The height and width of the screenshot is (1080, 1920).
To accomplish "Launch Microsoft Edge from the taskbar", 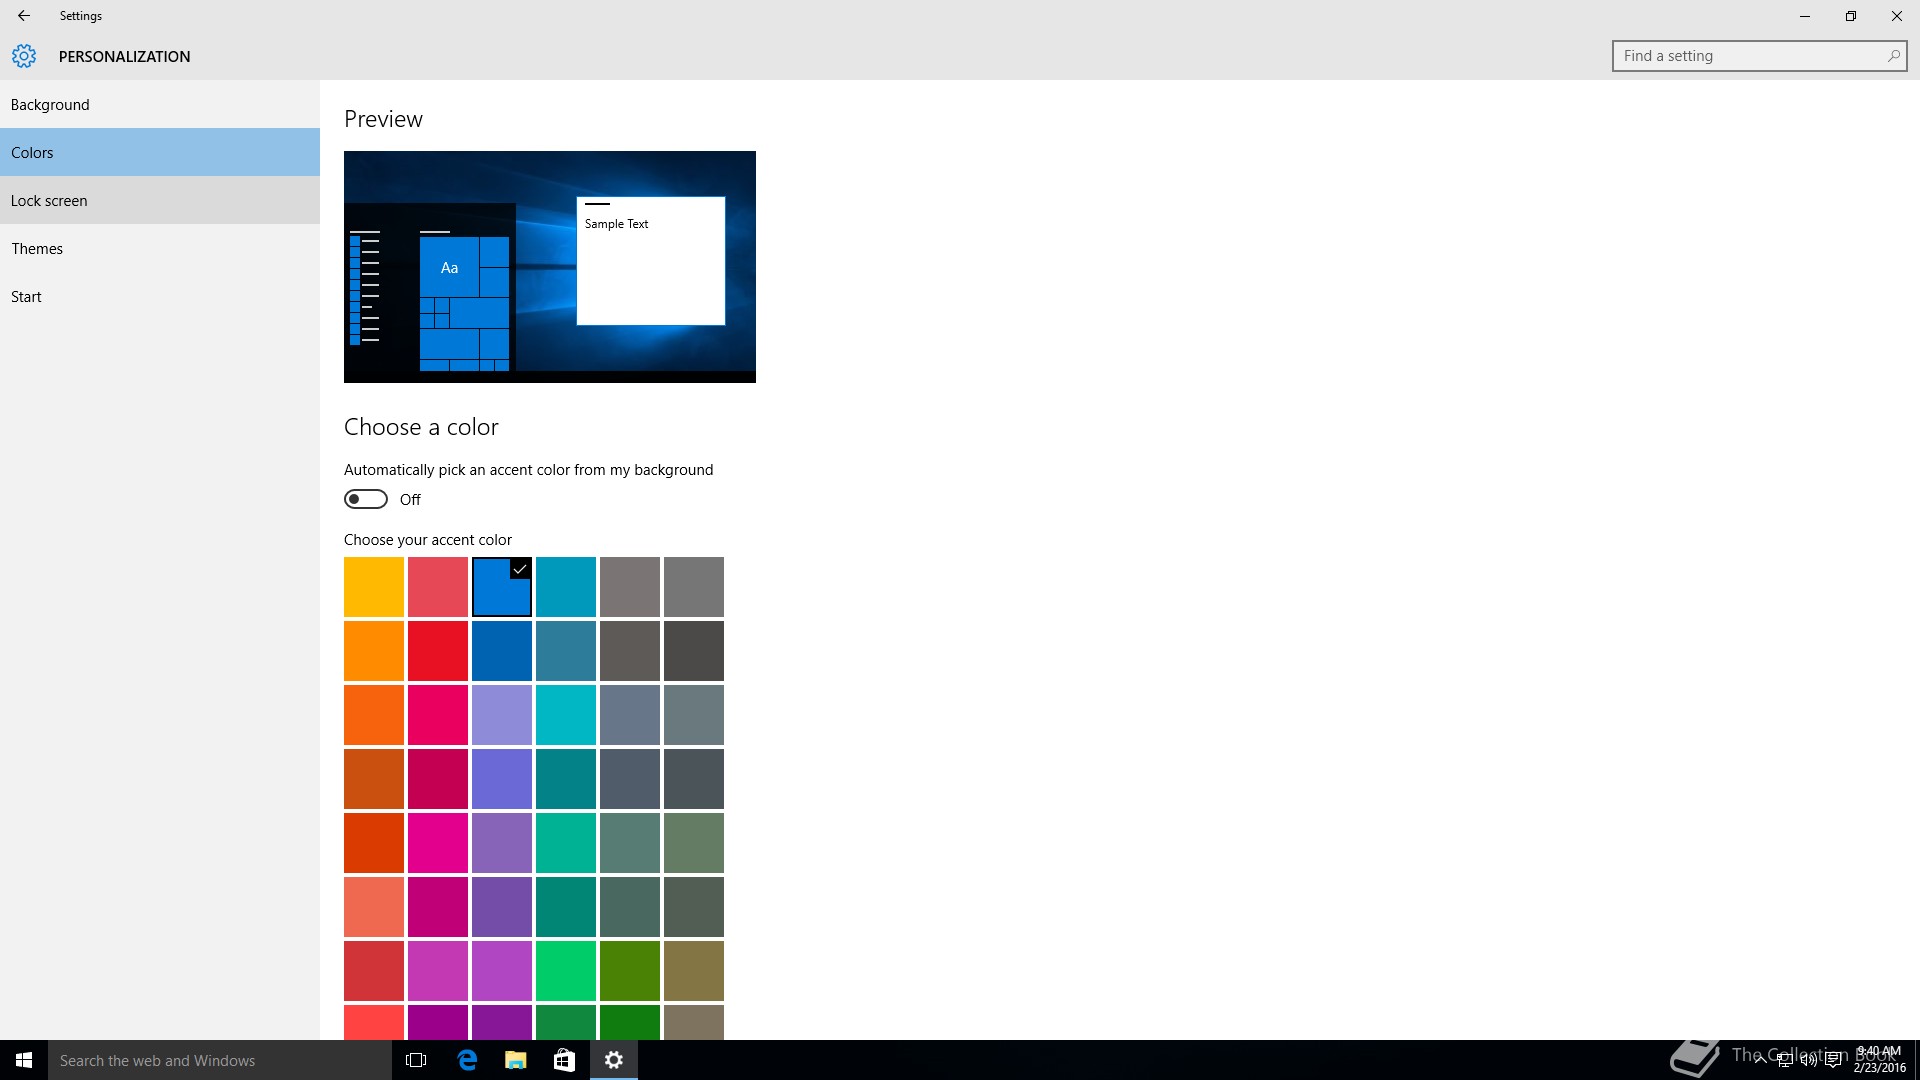I will coord(467,1060).
